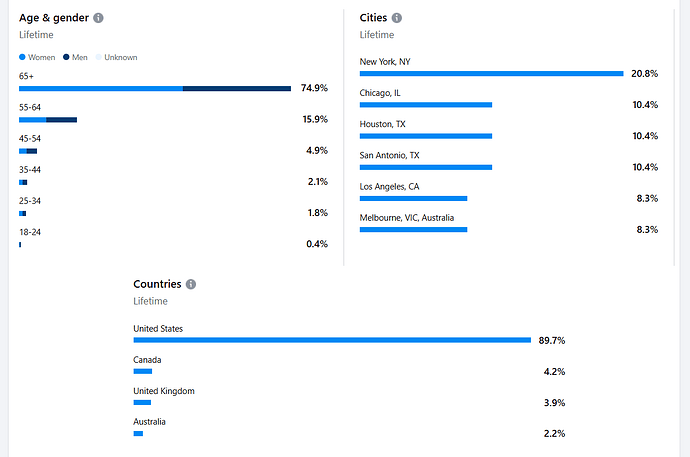The width and height of the screenshot is (690, 457).
Task: Click the Houston, TX bar
Action: [x=426, y=136]
